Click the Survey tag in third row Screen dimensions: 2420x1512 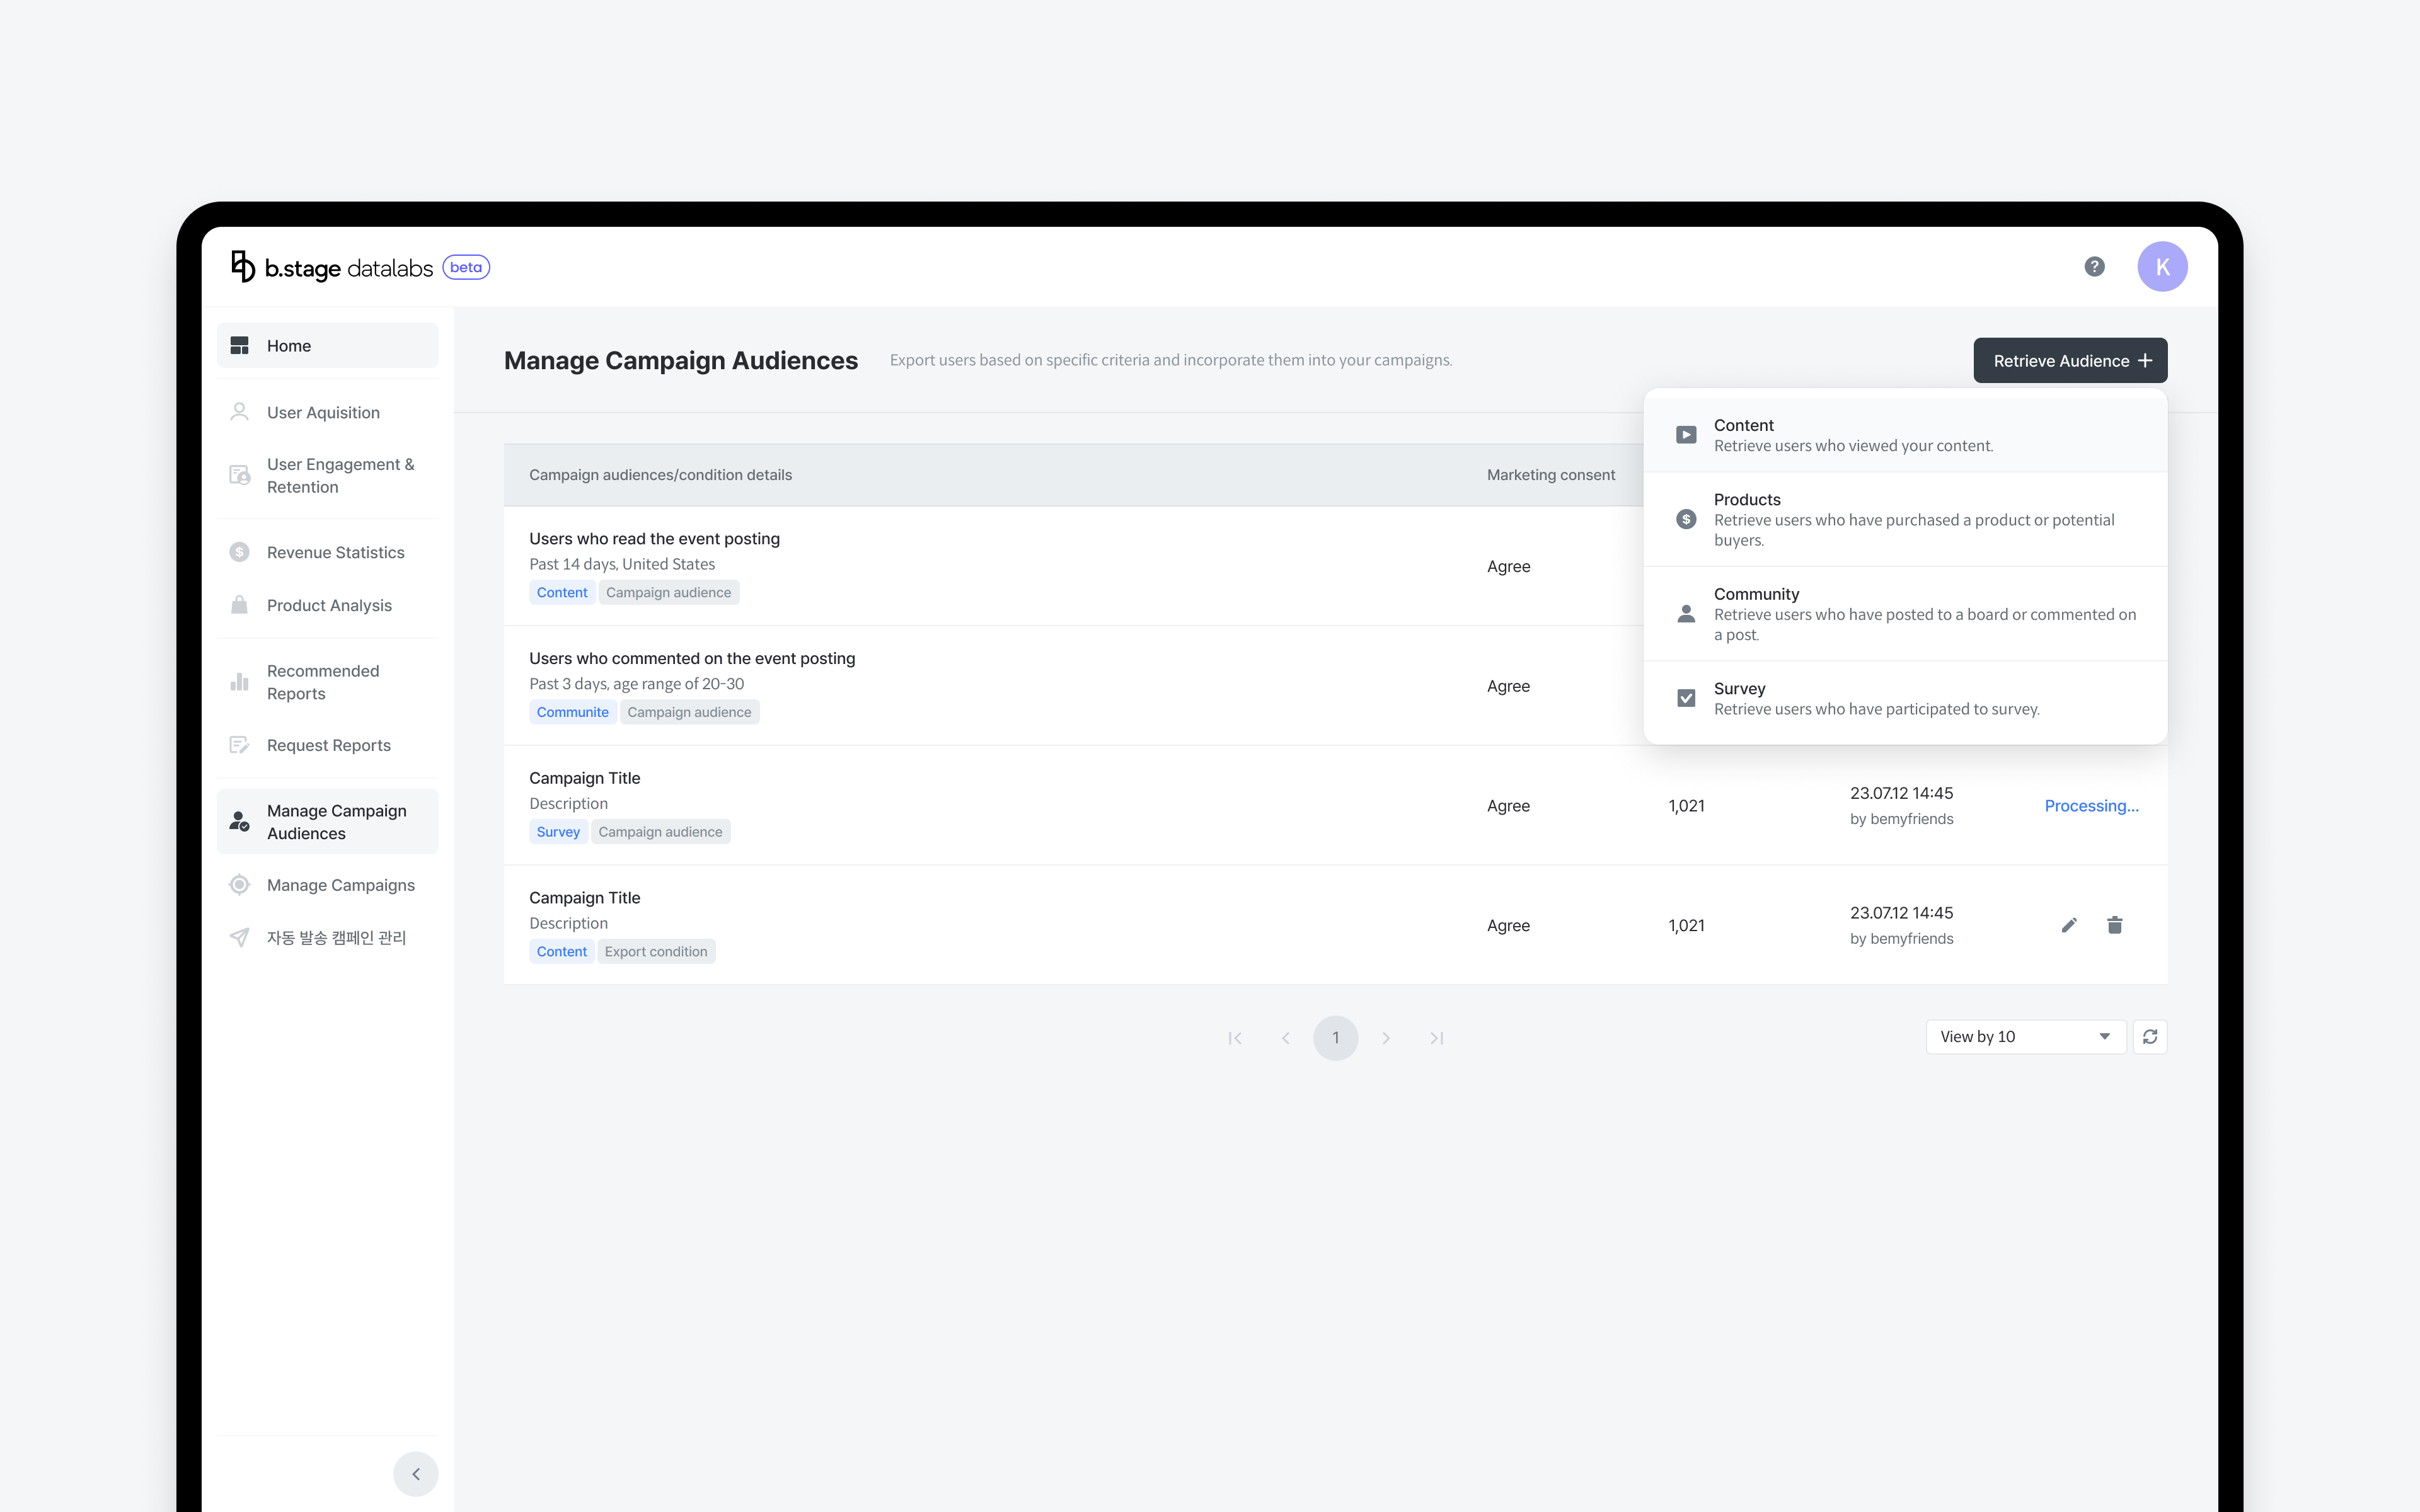coord(558,832)
